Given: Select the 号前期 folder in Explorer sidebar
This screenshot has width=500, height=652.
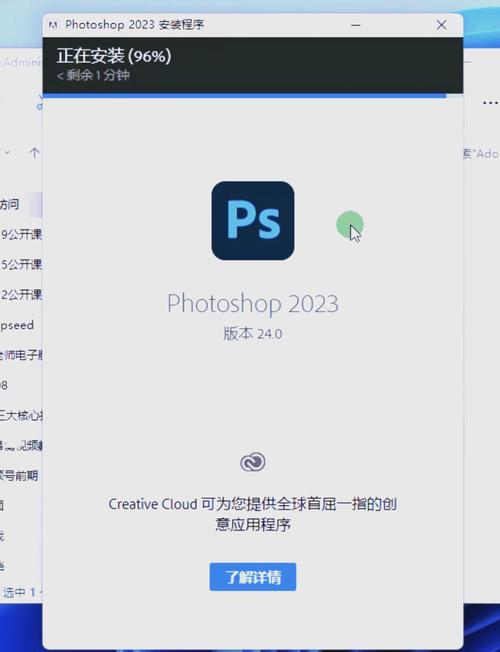Looking at the screenshot, I should click(19, 476).
